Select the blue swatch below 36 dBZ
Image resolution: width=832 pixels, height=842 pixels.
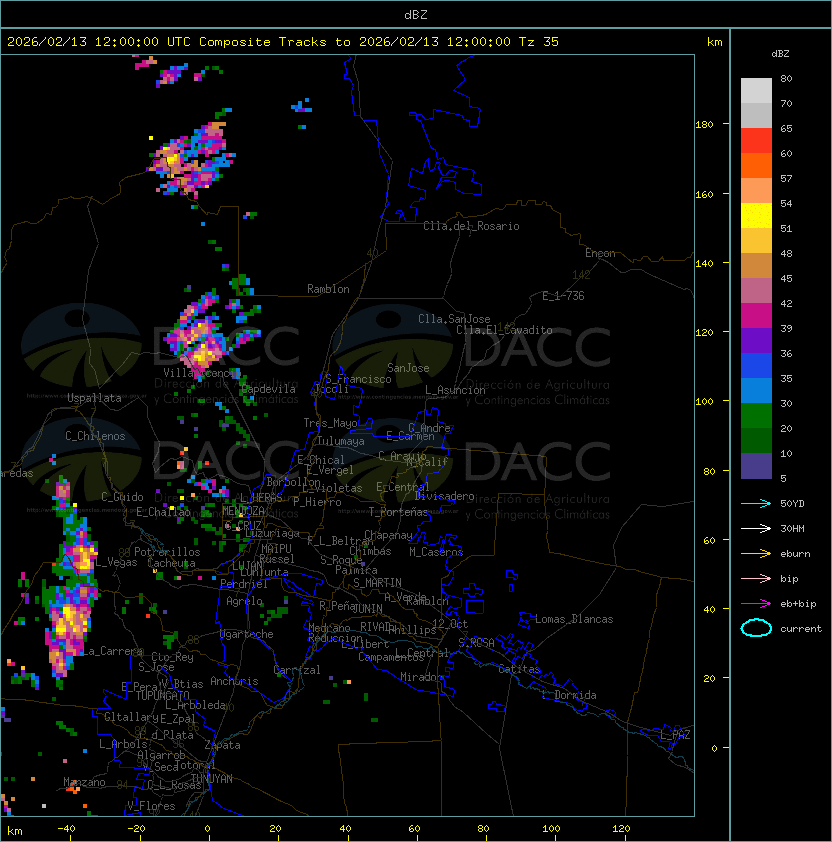click(756, 366)
